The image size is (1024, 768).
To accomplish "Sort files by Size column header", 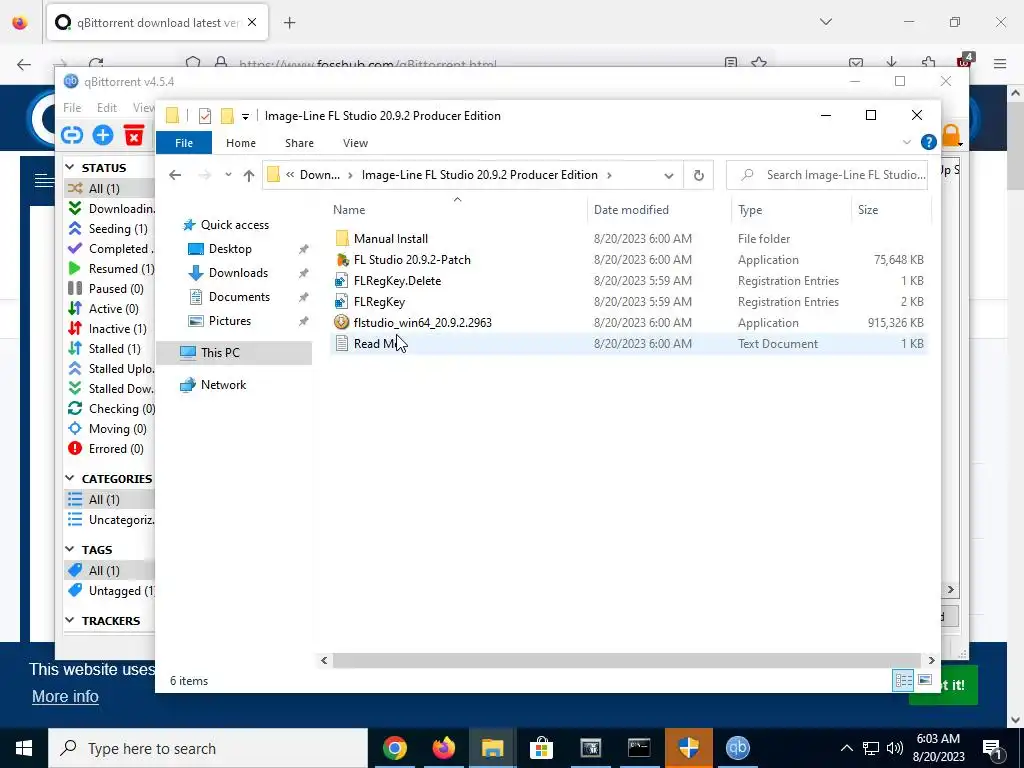I will [891, 210].
